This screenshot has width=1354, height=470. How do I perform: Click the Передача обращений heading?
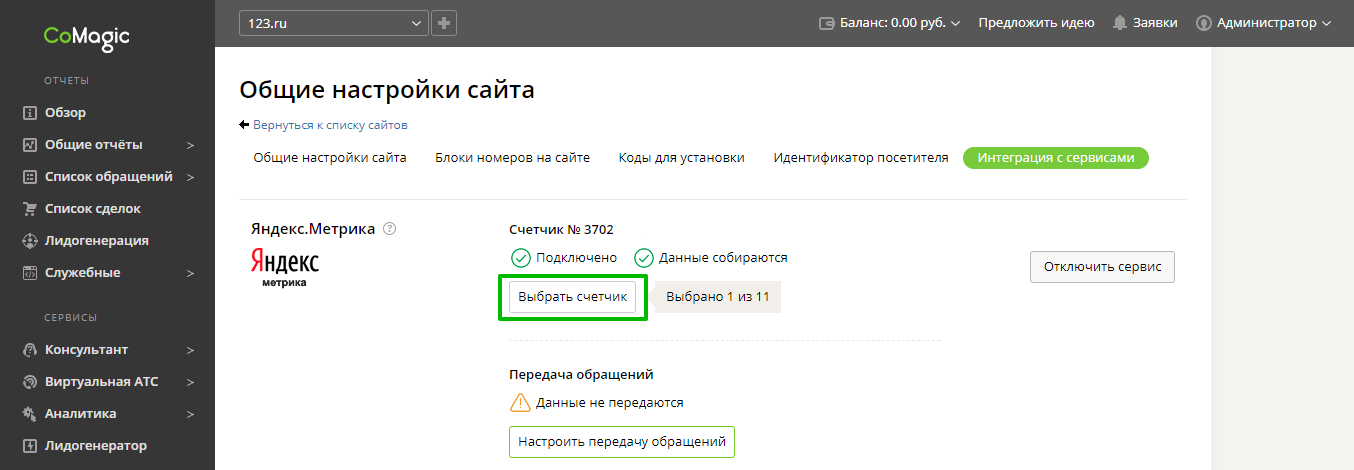point(581,374)
